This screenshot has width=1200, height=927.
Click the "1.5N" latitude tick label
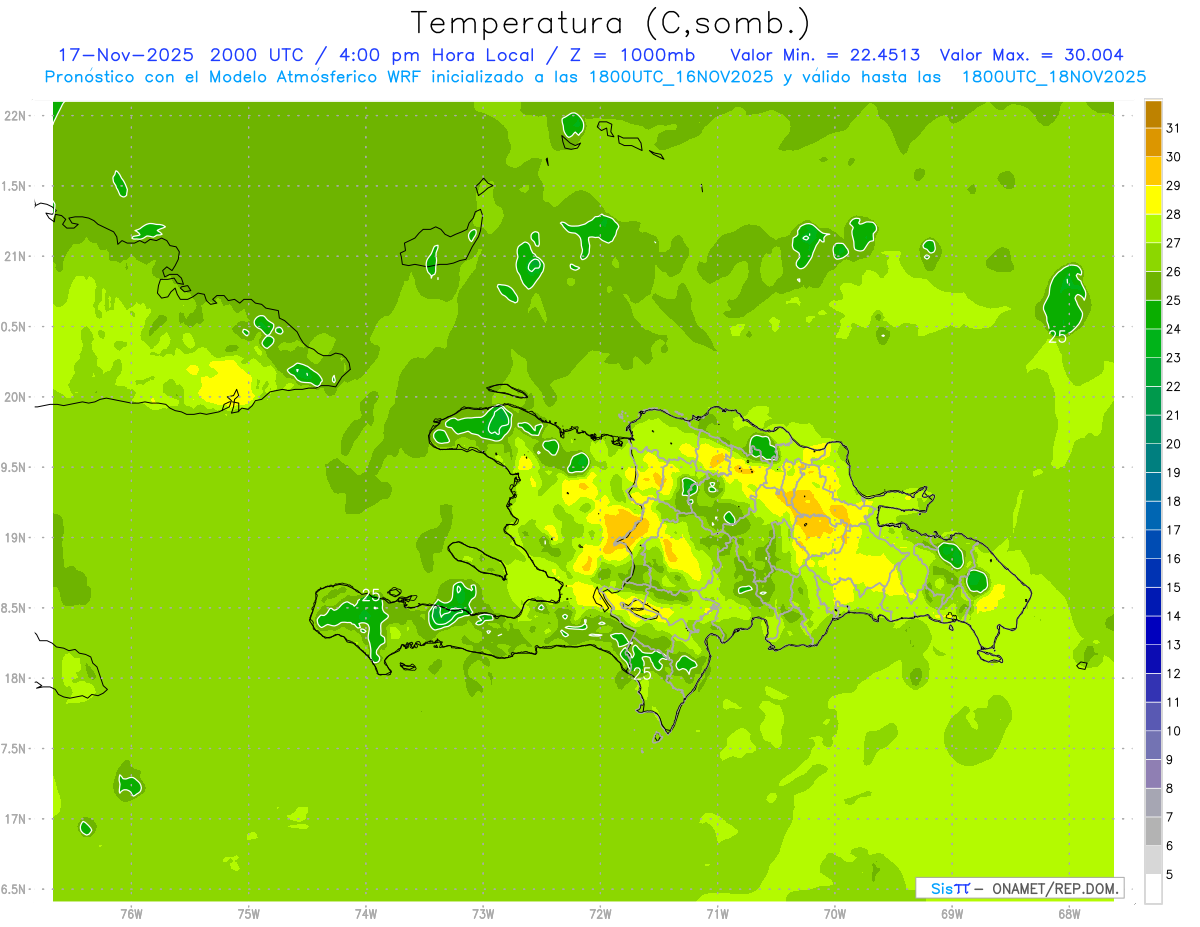click(15, 187)
